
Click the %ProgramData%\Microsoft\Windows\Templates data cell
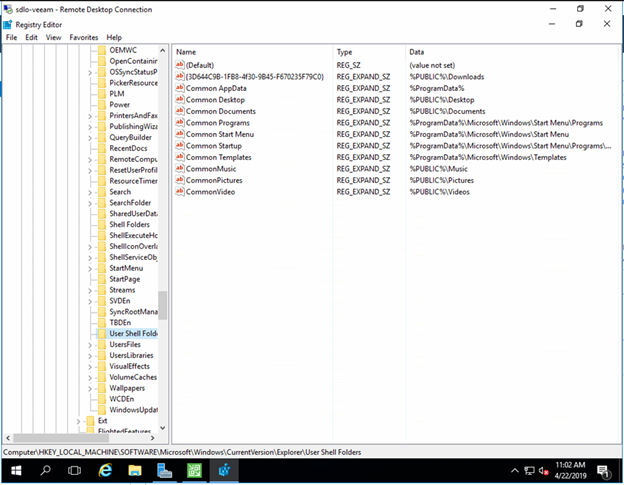coord(488,157)
